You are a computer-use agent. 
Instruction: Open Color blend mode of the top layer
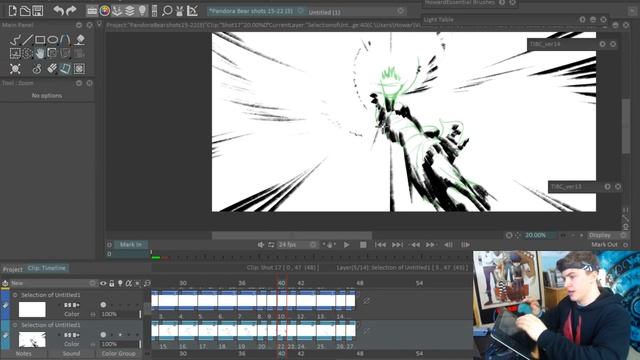pyautogui.click(x=72, y=314)
